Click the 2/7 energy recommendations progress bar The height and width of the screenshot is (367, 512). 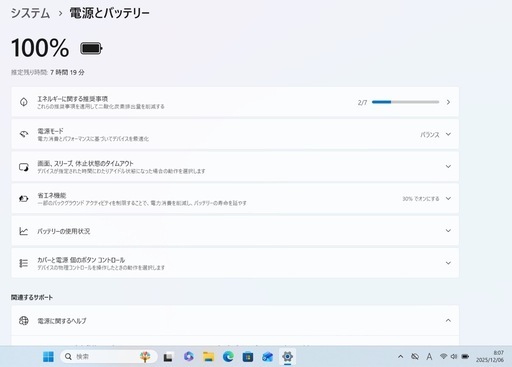coord(405,102)
